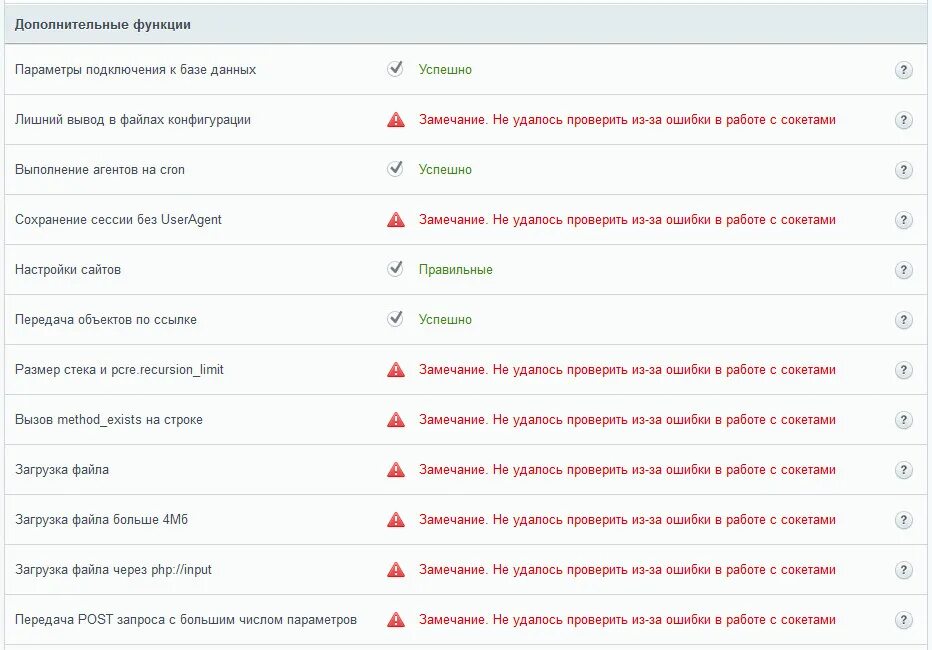Screen dimensions: 932x650
Task: Open help for Выполнение агентов на cron
Action: pyautogui.click(x=903, y=170)
